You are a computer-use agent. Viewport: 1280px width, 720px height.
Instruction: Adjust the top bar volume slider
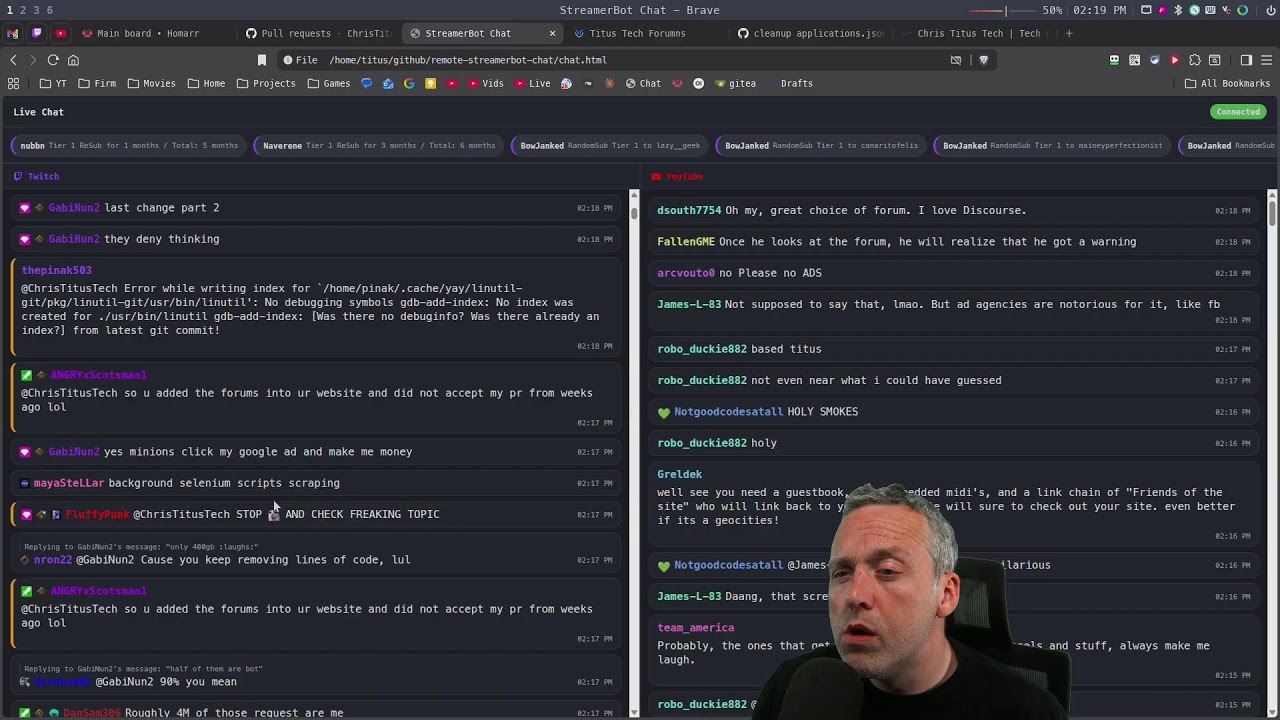[x=1003, y=10]
